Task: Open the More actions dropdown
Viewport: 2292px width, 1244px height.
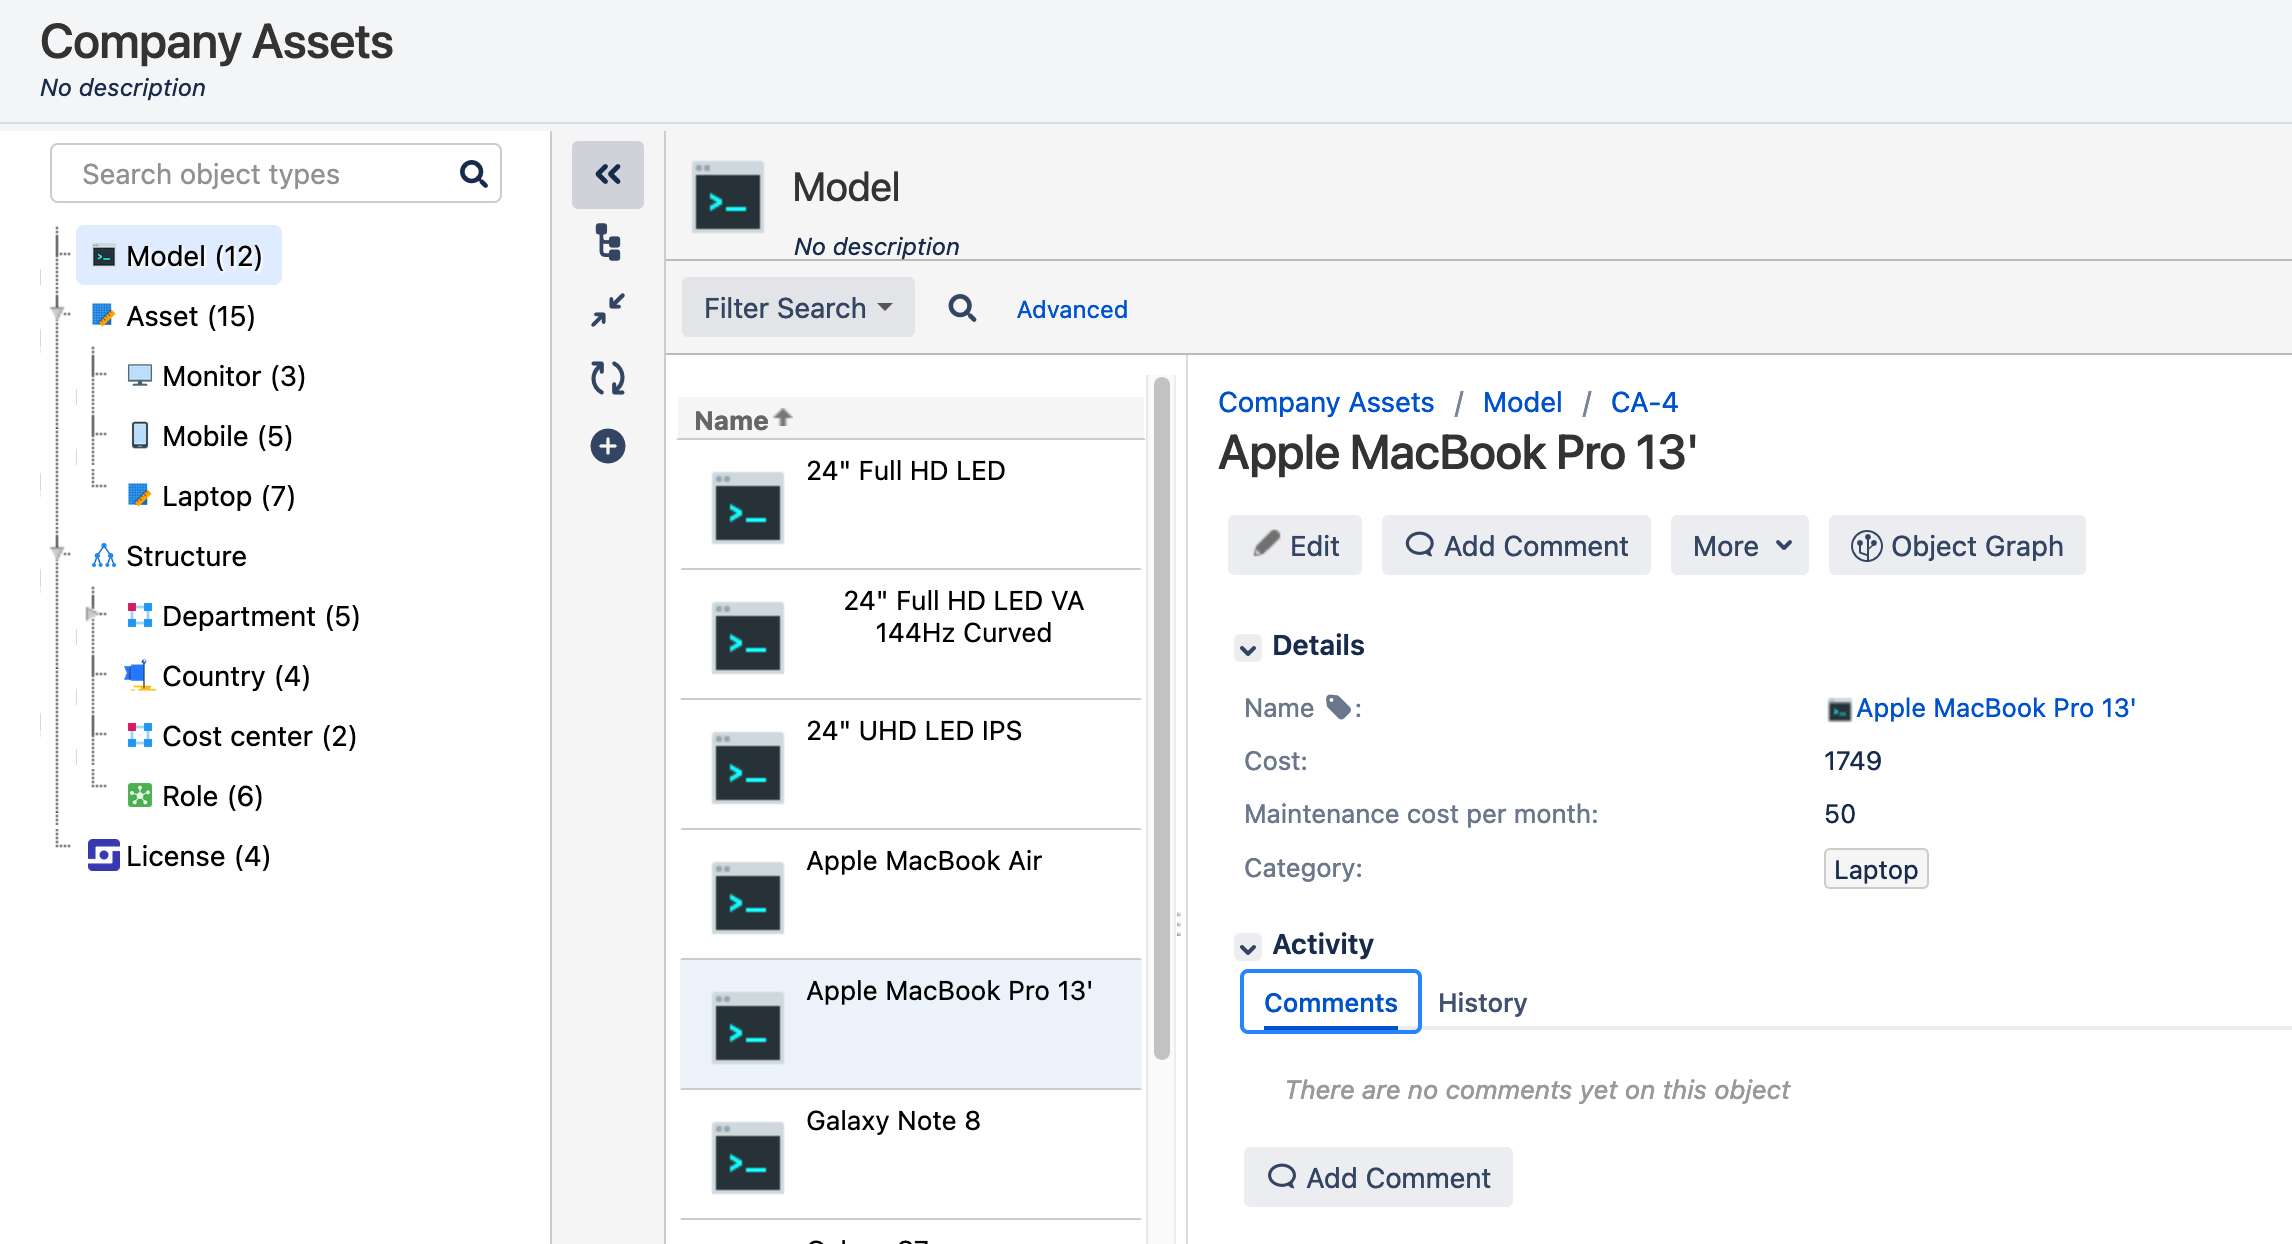Action: (x=1740, y=546)
